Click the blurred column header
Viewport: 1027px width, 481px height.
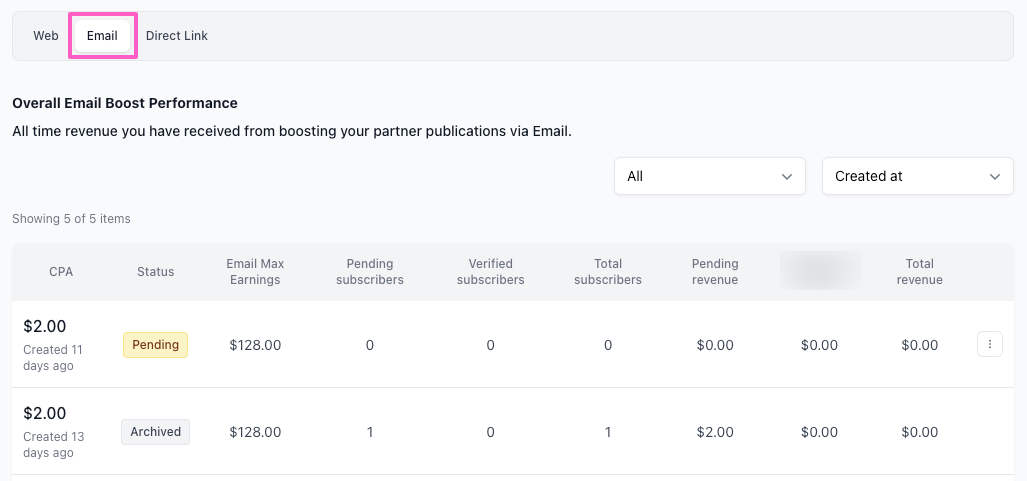(820, 271)
